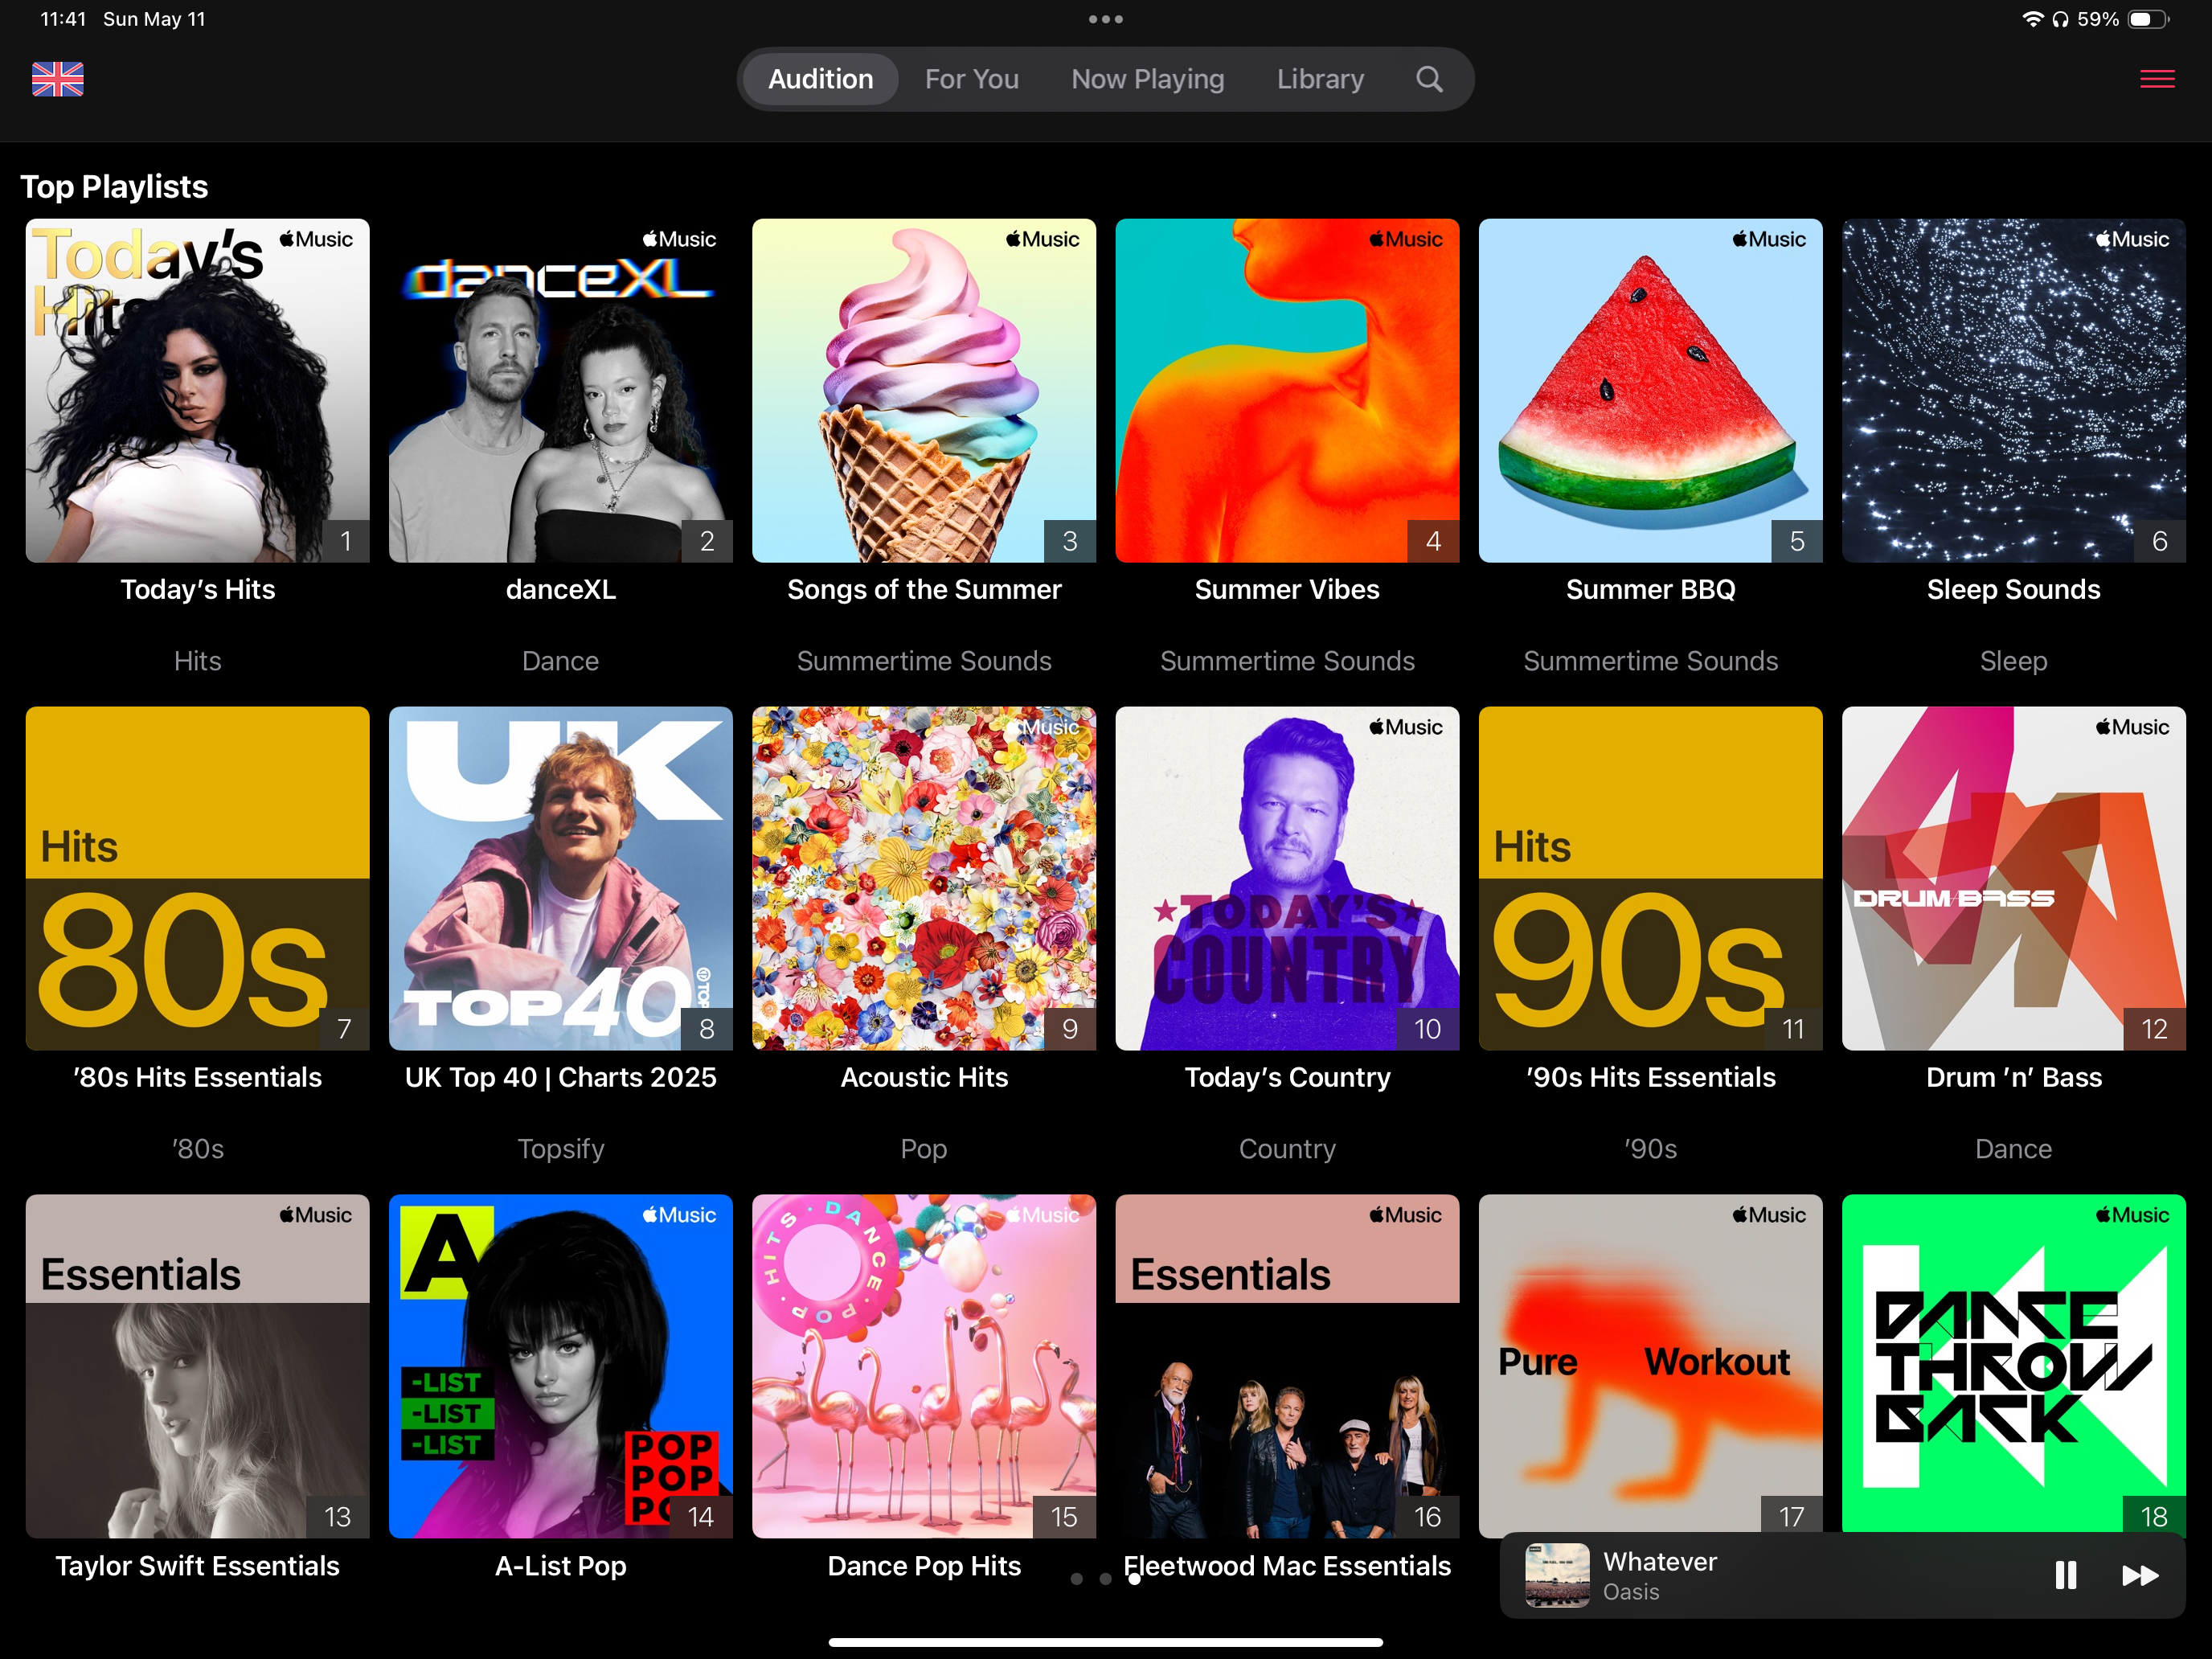
Task: Tap Dance genre under Drum 'n' Bass
Action: pos(2013,1149)
